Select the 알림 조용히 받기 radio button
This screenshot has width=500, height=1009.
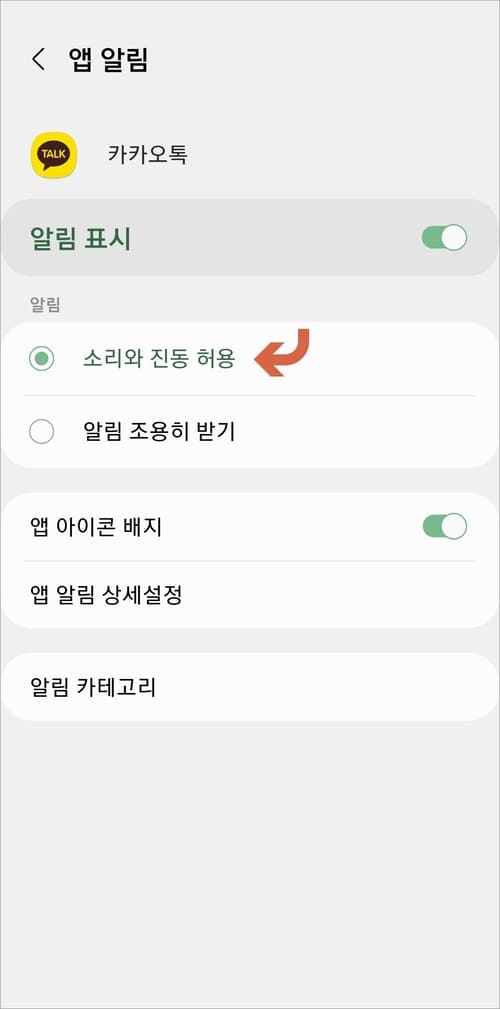click(x=250, y=432)
